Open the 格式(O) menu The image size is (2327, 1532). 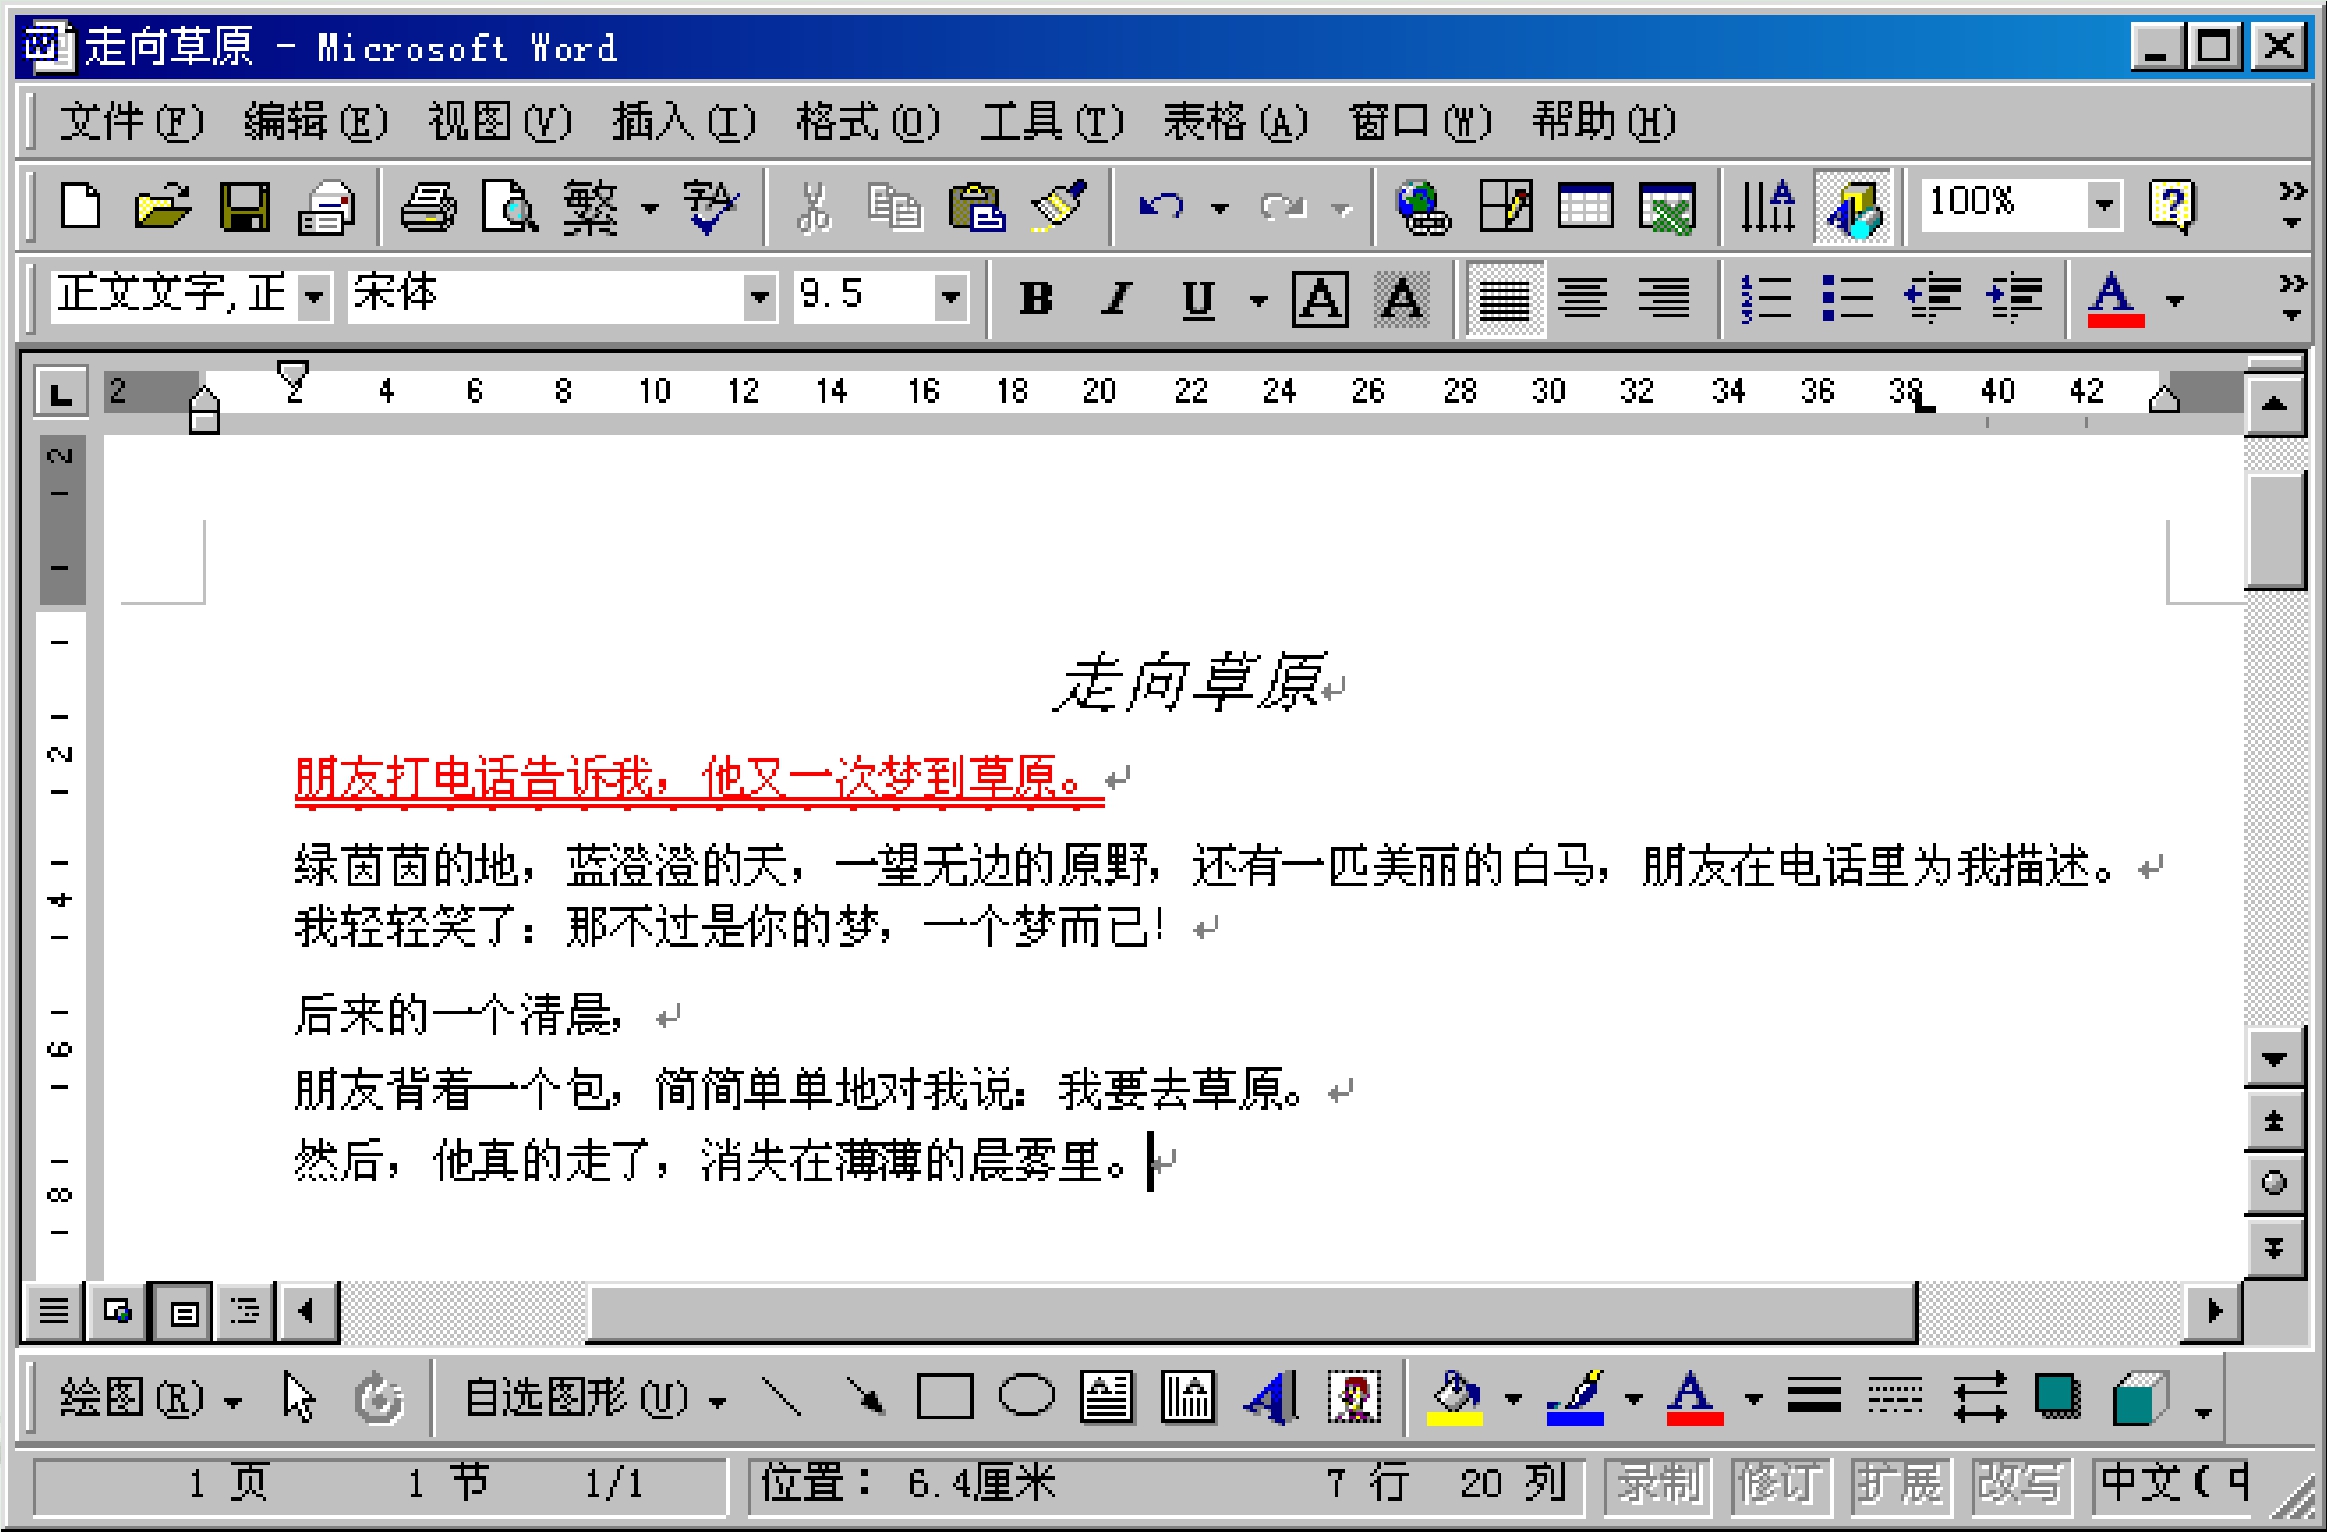(867, 122)
